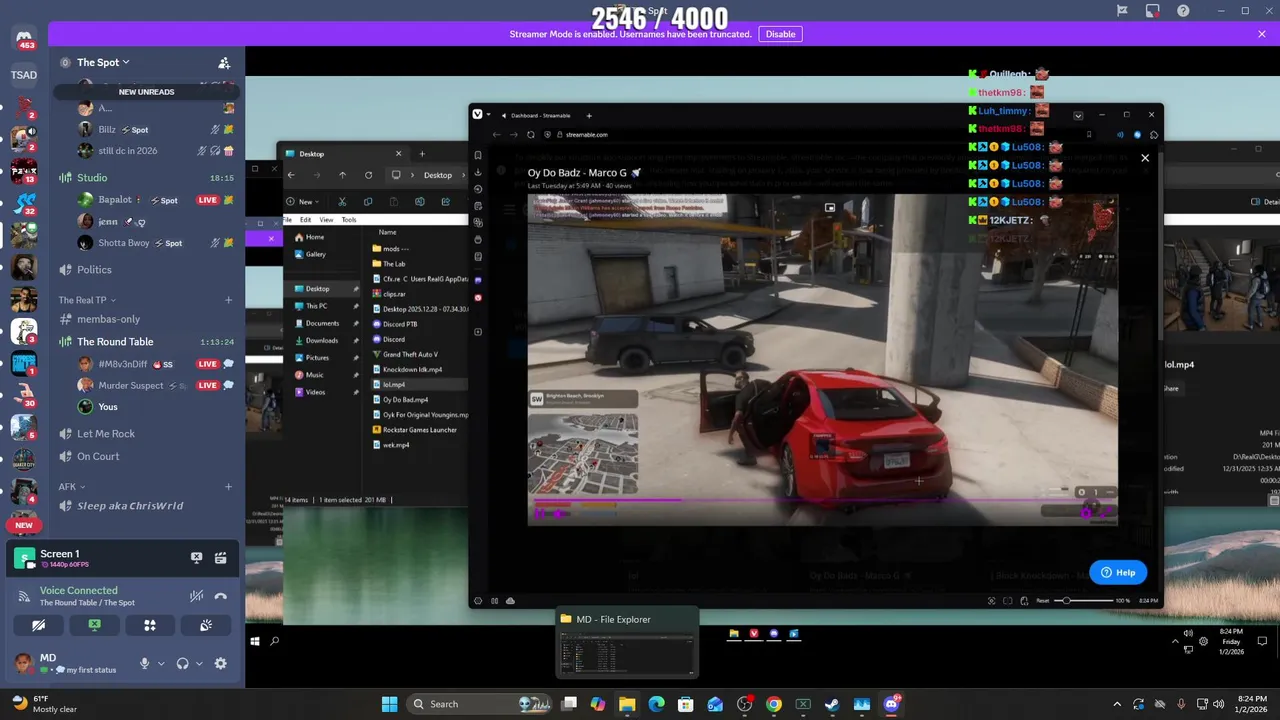Adjust the browser zoom slider
Screen dimensions: 1280x720
[1083, 600]
